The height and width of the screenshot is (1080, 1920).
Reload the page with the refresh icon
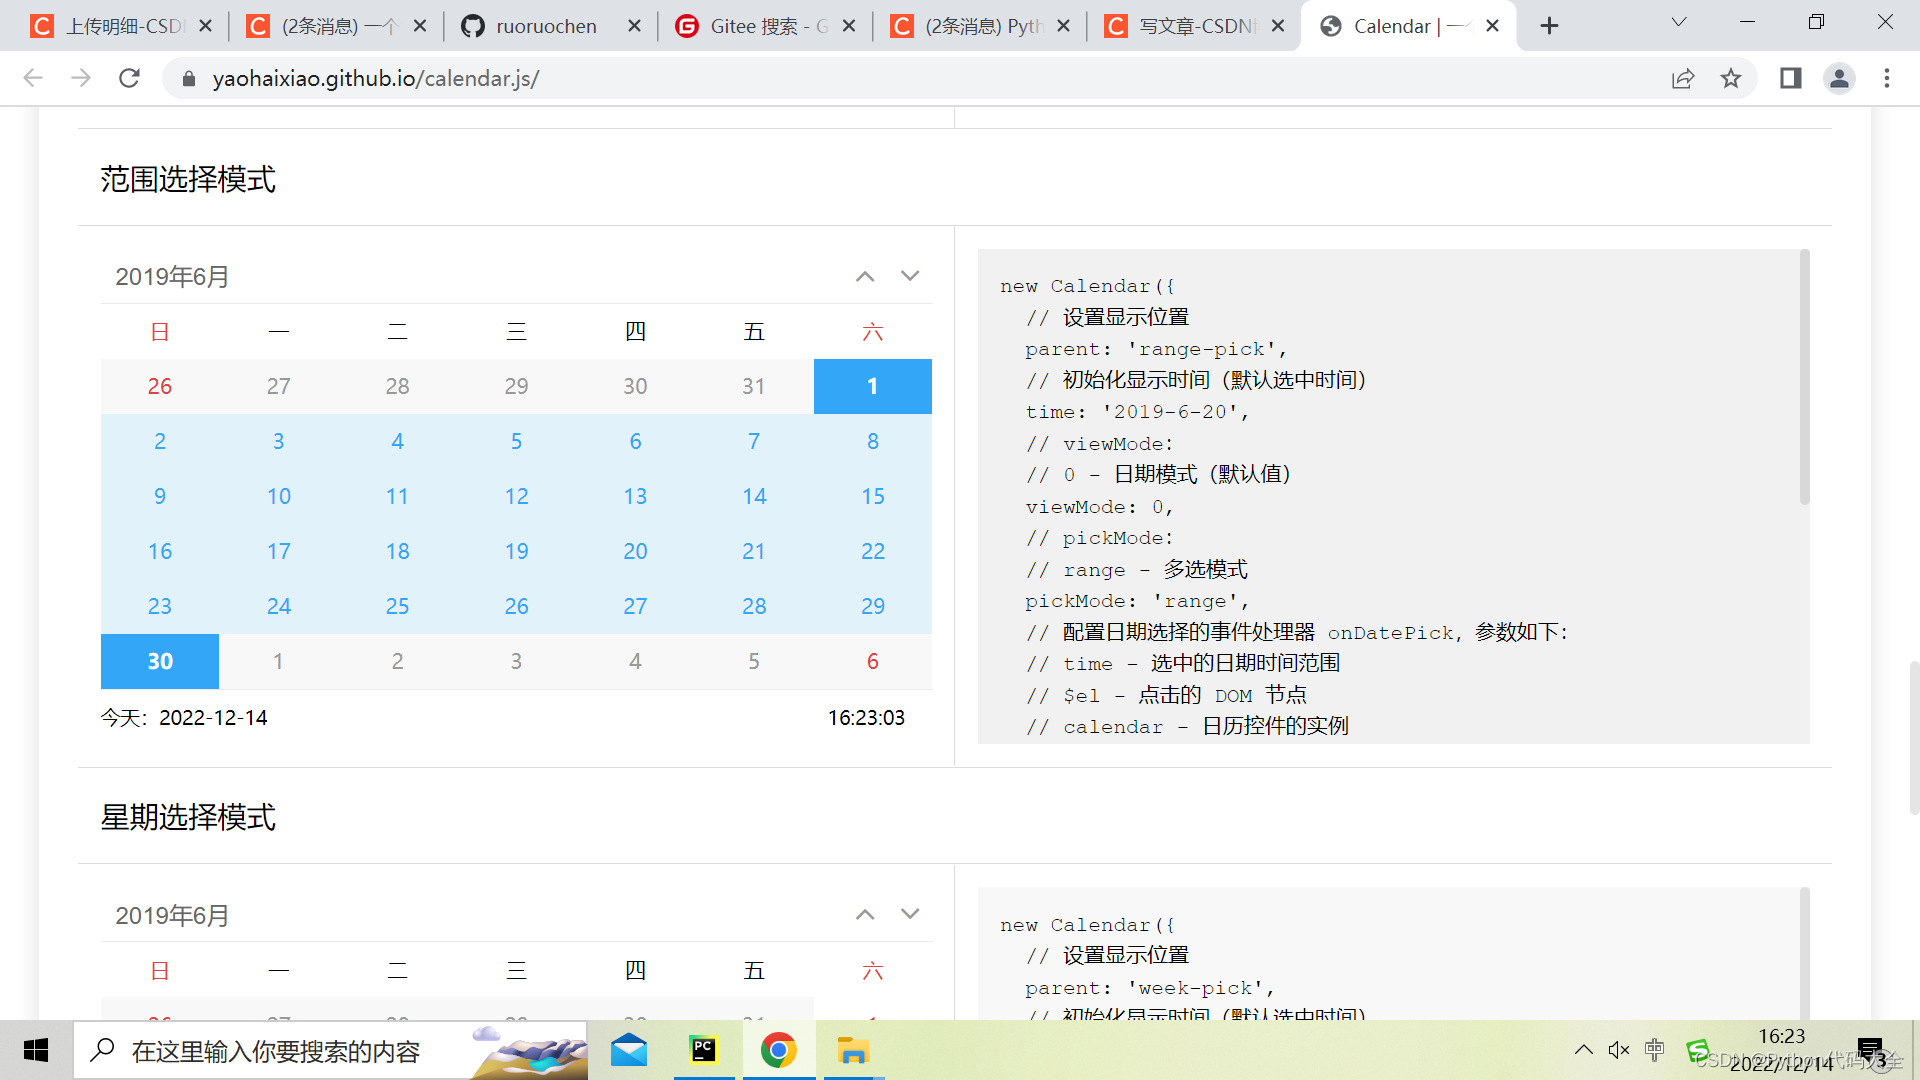[129, 78]
